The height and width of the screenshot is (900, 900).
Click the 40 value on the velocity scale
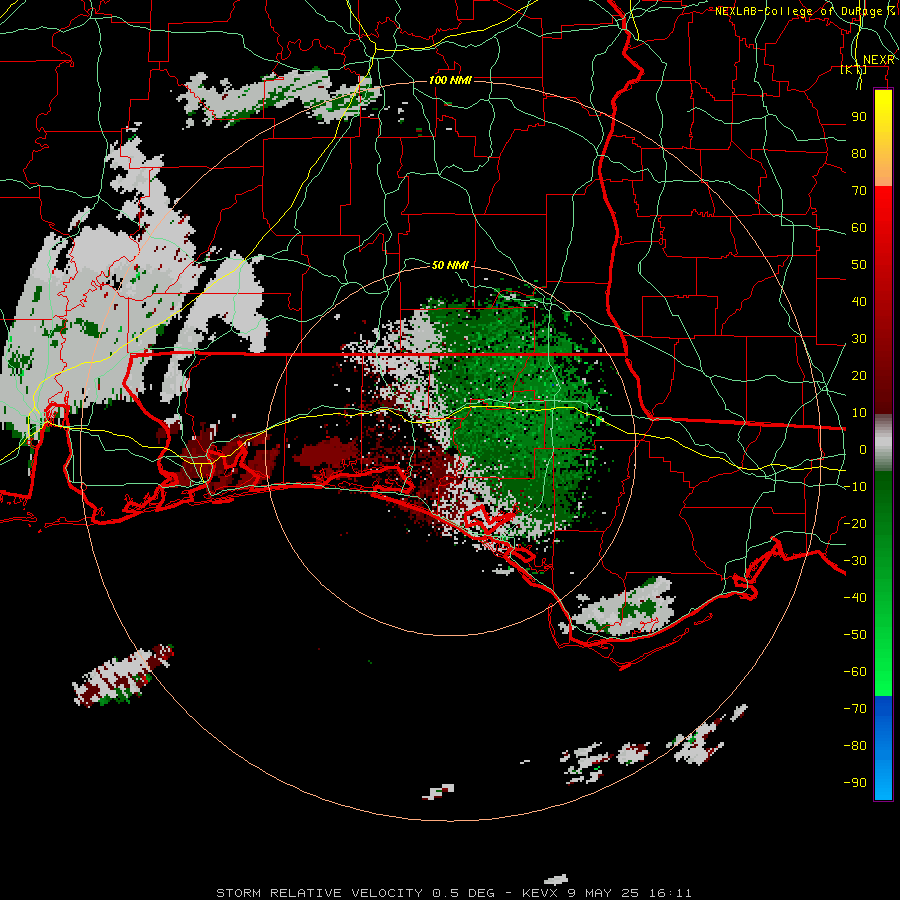859,302
